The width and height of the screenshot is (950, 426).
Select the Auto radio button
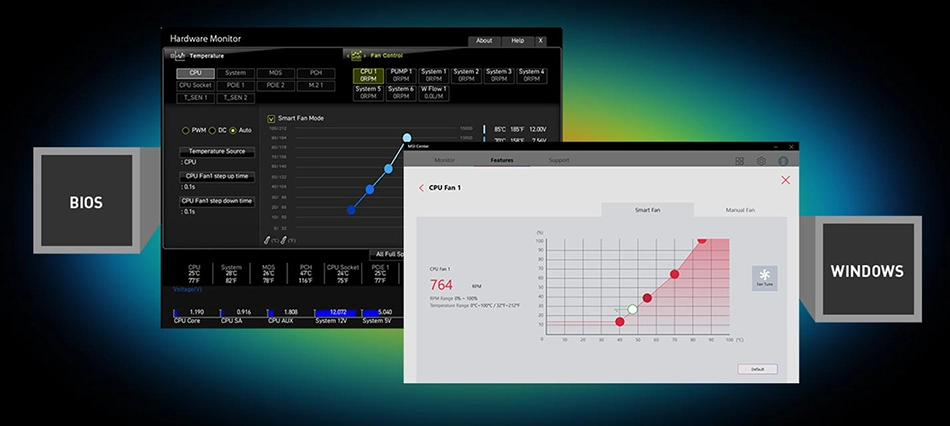coord(233,130)
